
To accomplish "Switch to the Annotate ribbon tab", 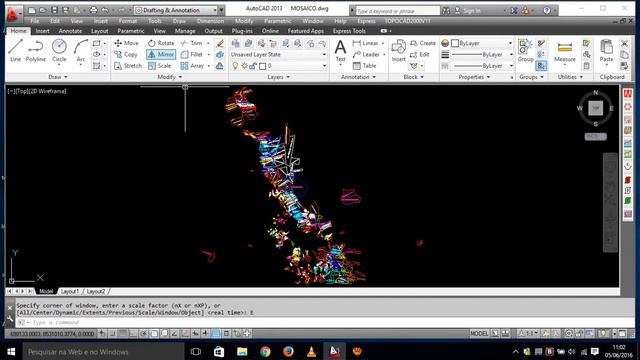I will click(x=70, y=31).
